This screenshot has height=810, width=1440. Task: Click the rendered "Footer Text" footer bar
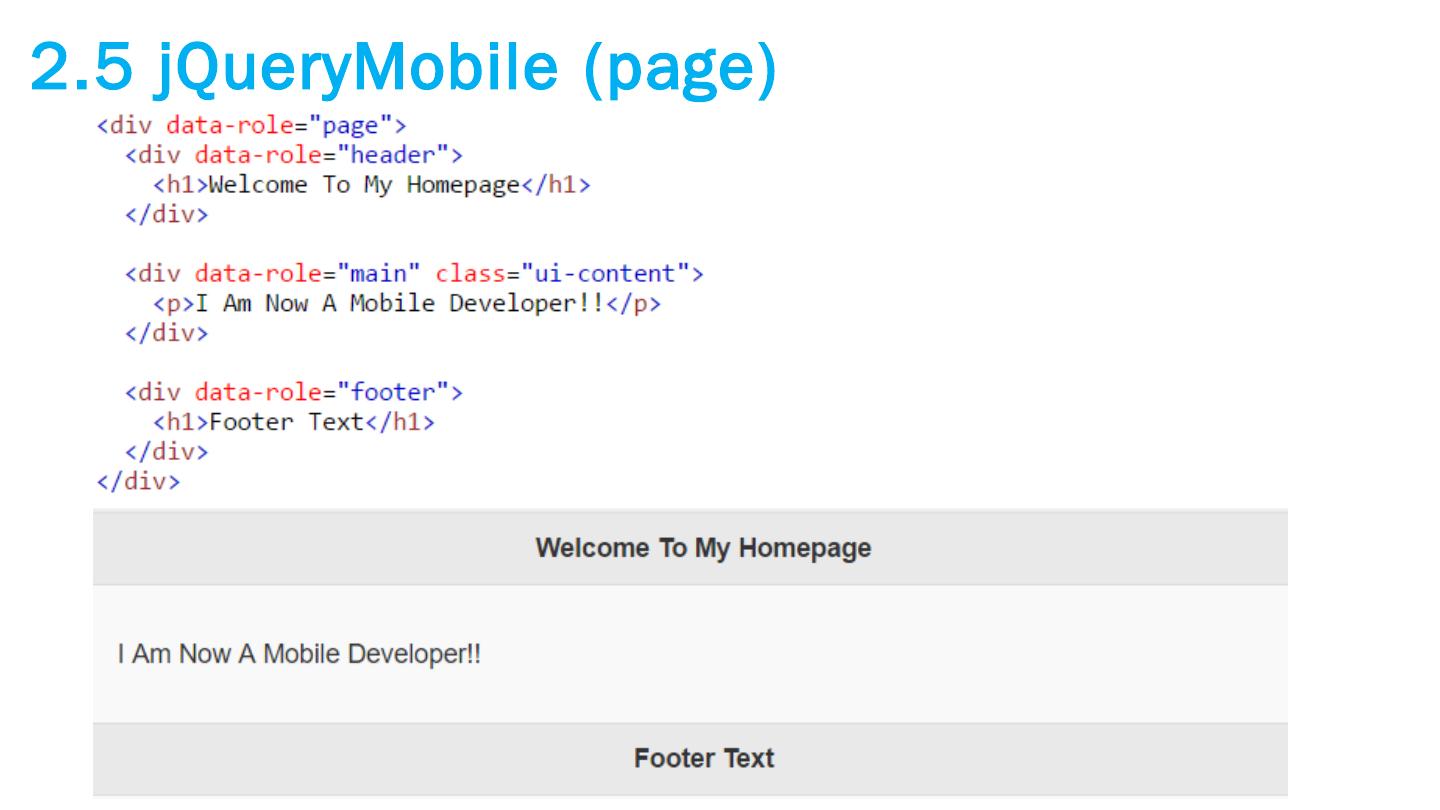[703, 759]
